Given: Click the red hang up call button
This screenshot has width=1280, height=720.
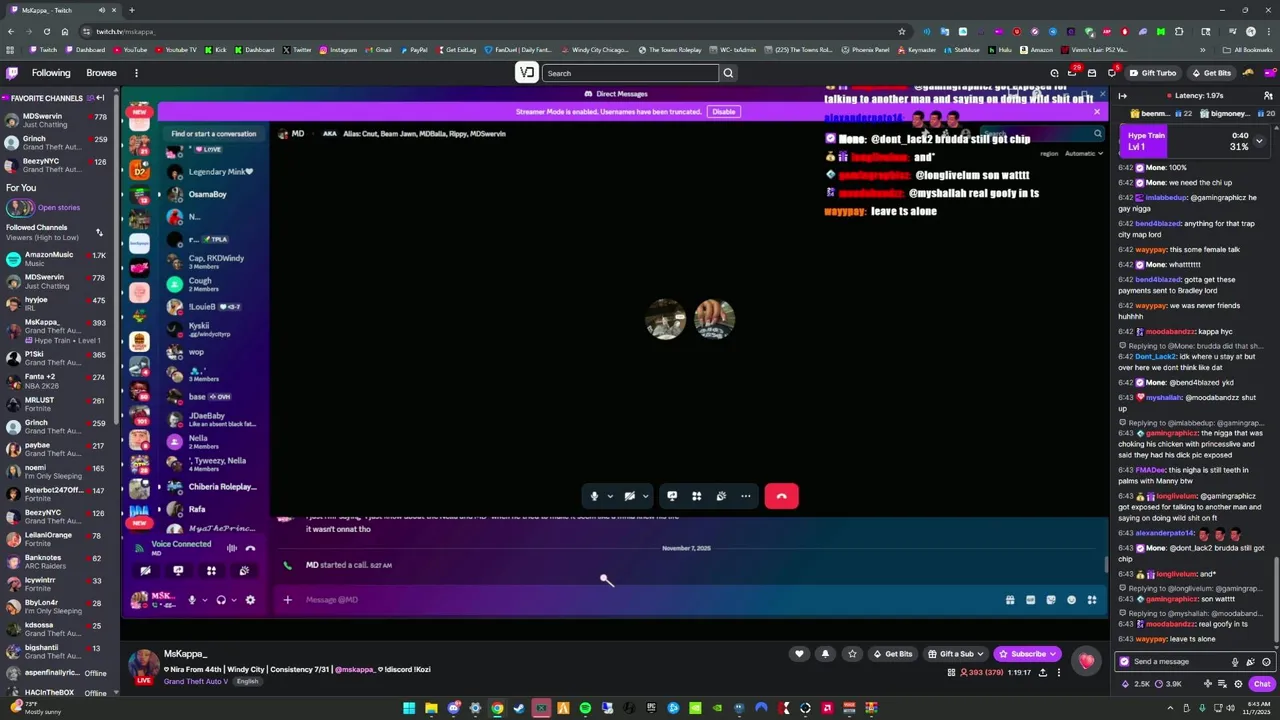Looking at the screenshot, I should coord(781,496).
